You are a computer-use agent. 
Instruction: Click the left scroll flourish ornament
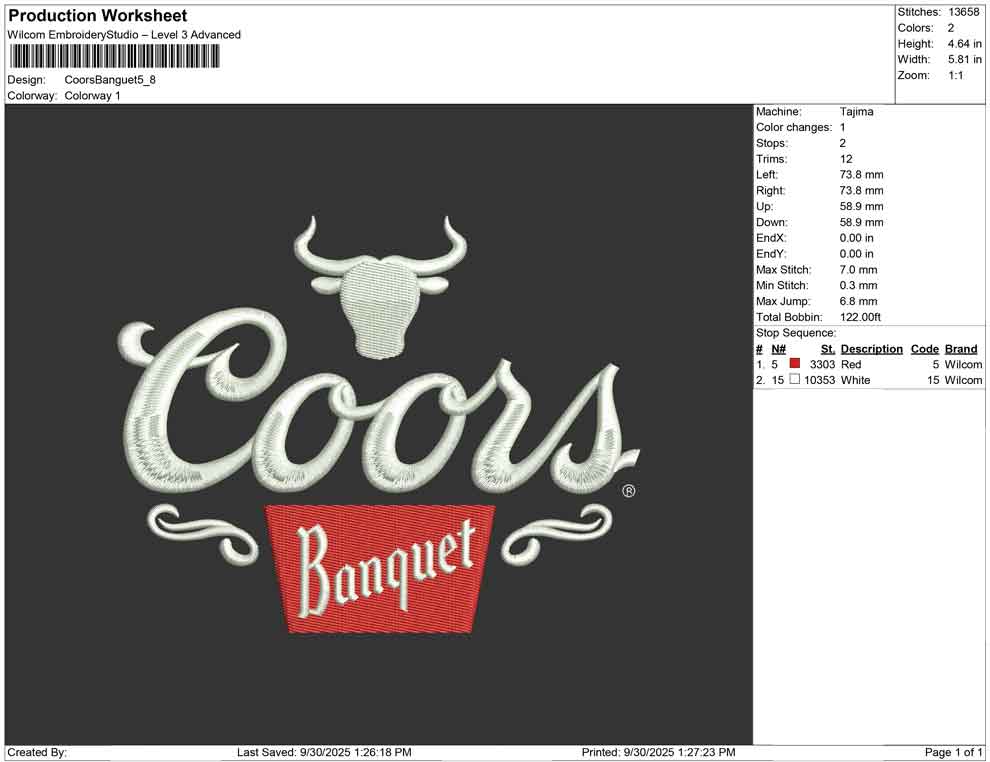pos(203,533)
